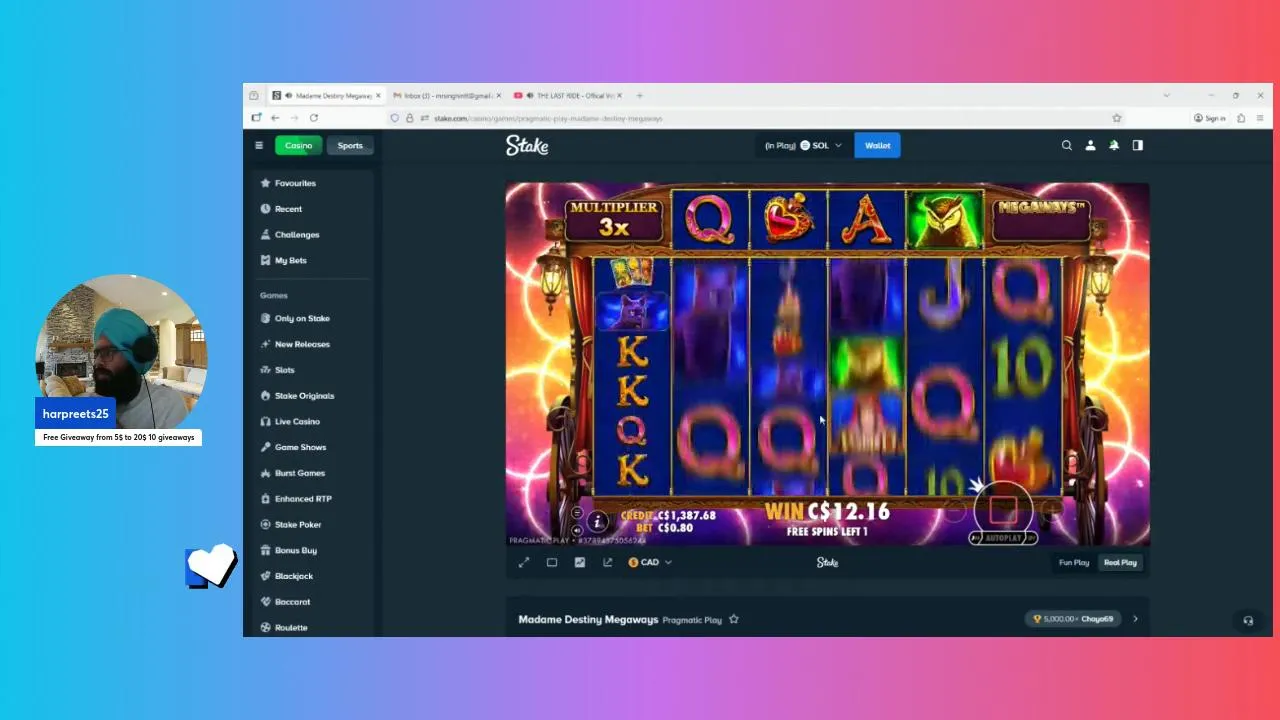Image resolution: width=1280 pixels, height=720 pixels.
Task: Open the Wallet
Action: coord(878,145)
